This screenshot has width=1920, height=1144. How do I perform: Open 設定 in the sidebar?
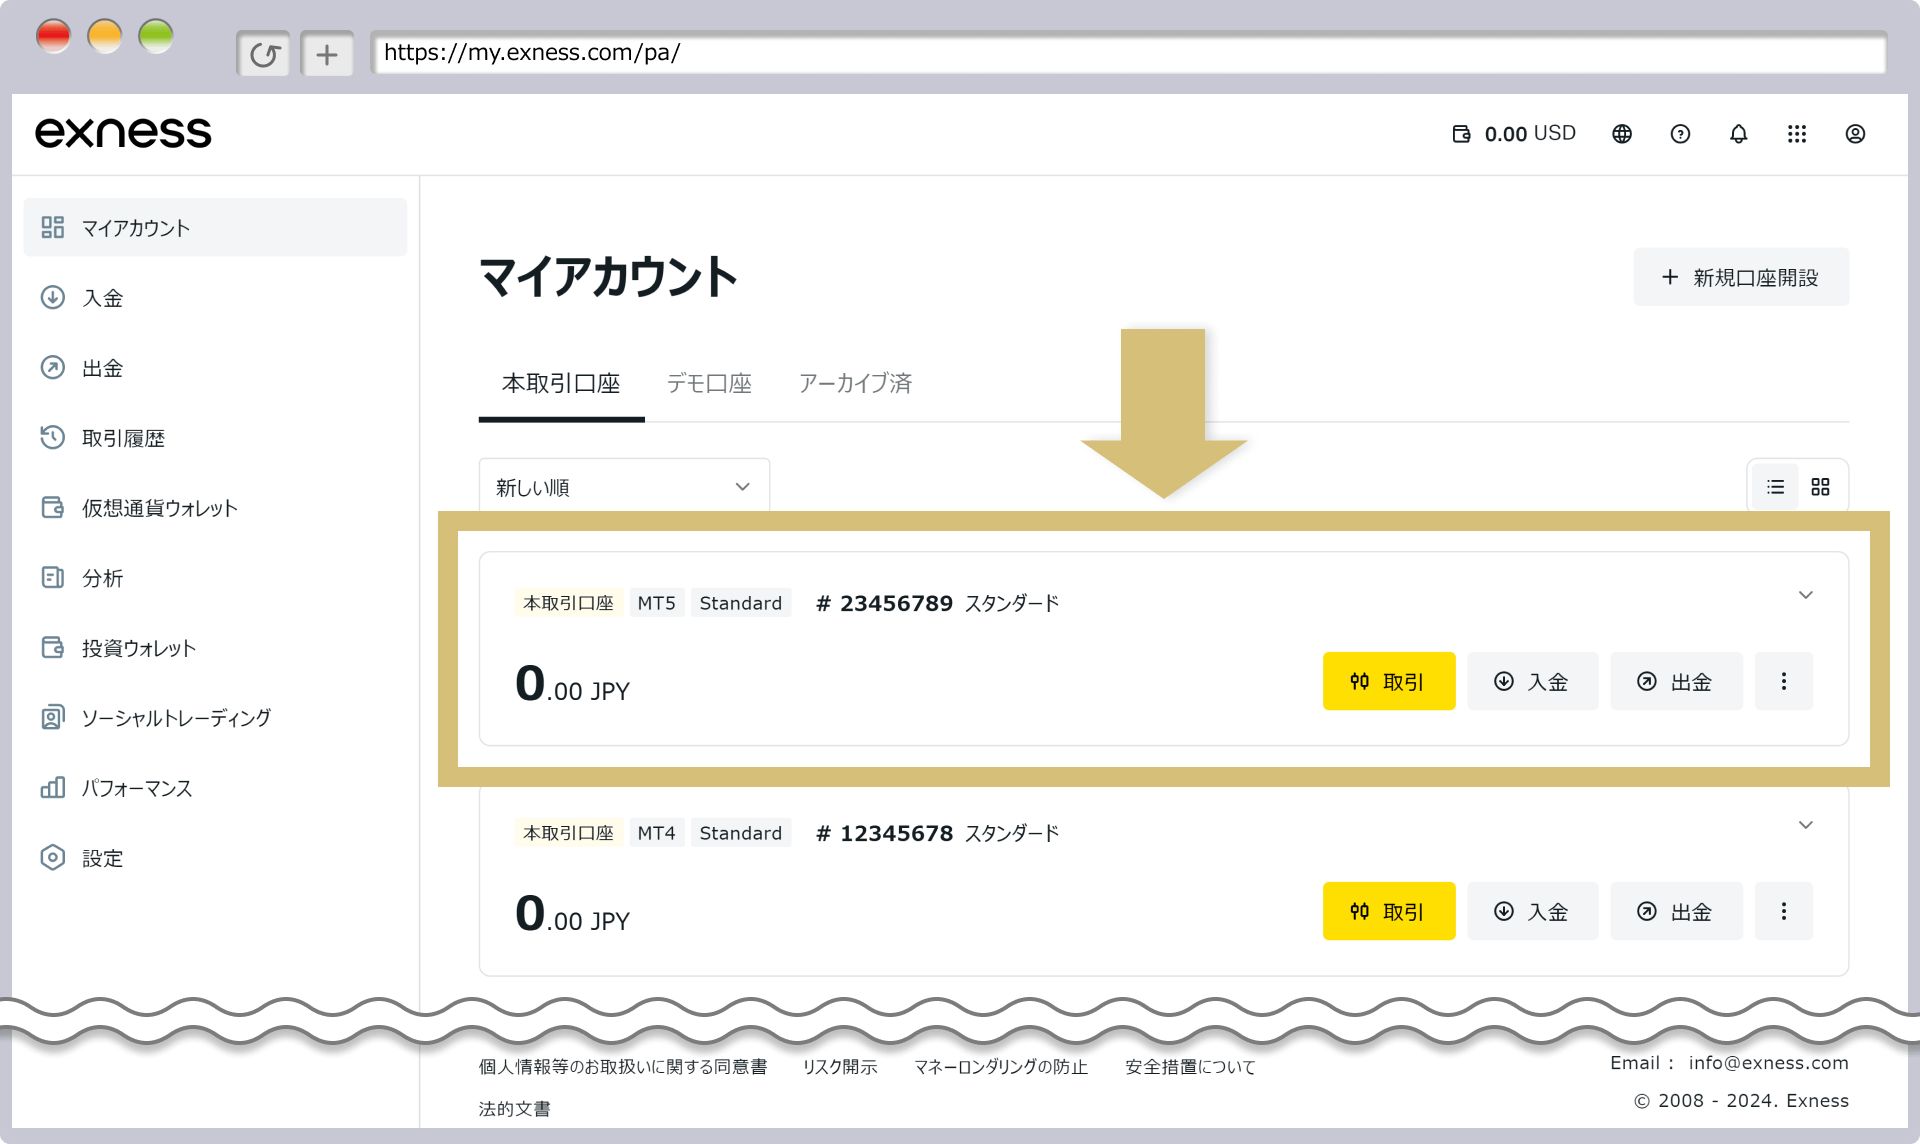[x=215, y=858]
